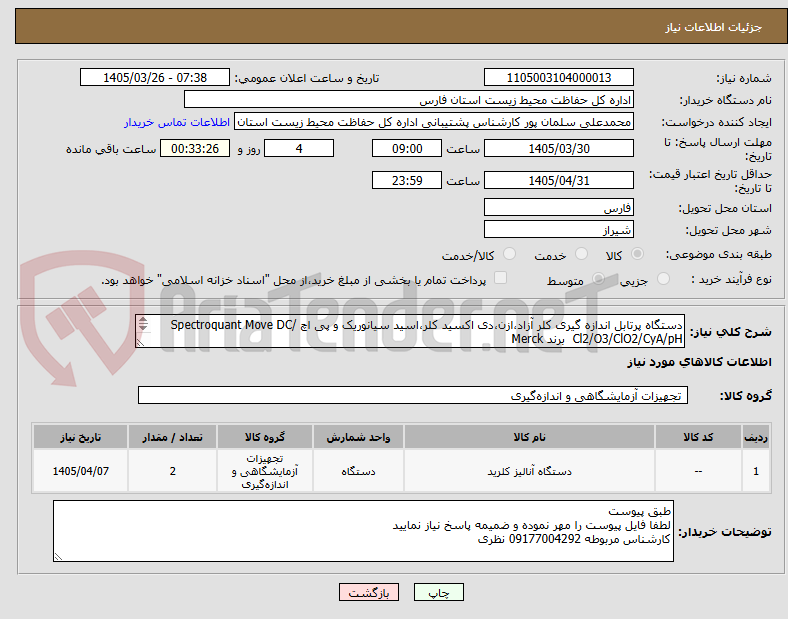Open the اطلاعات تماس خریدار link
The image size is (788, 619).
177,122
